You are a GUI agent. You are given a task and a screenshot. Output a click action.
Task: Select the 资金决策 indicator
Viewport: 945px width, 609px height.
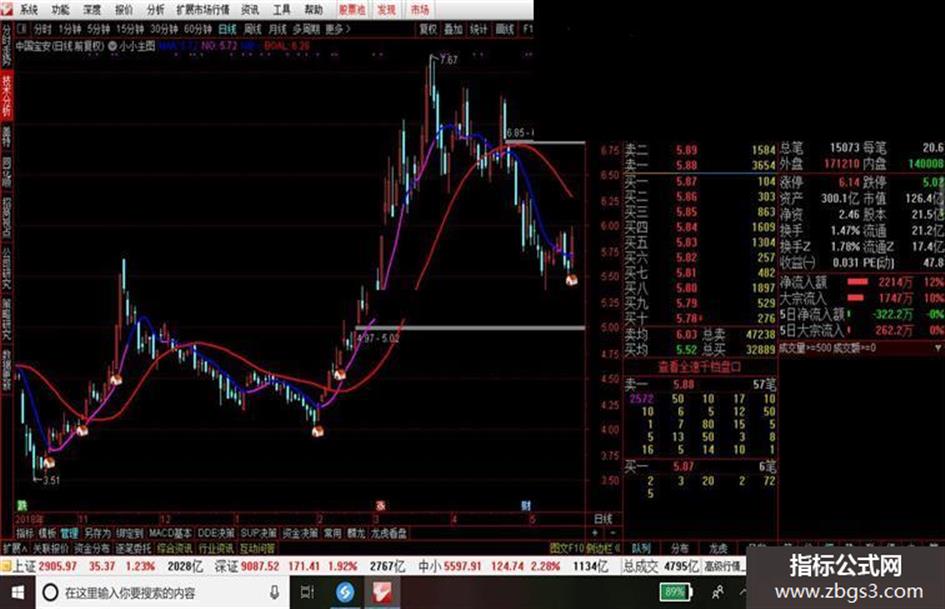click(300, 533)
